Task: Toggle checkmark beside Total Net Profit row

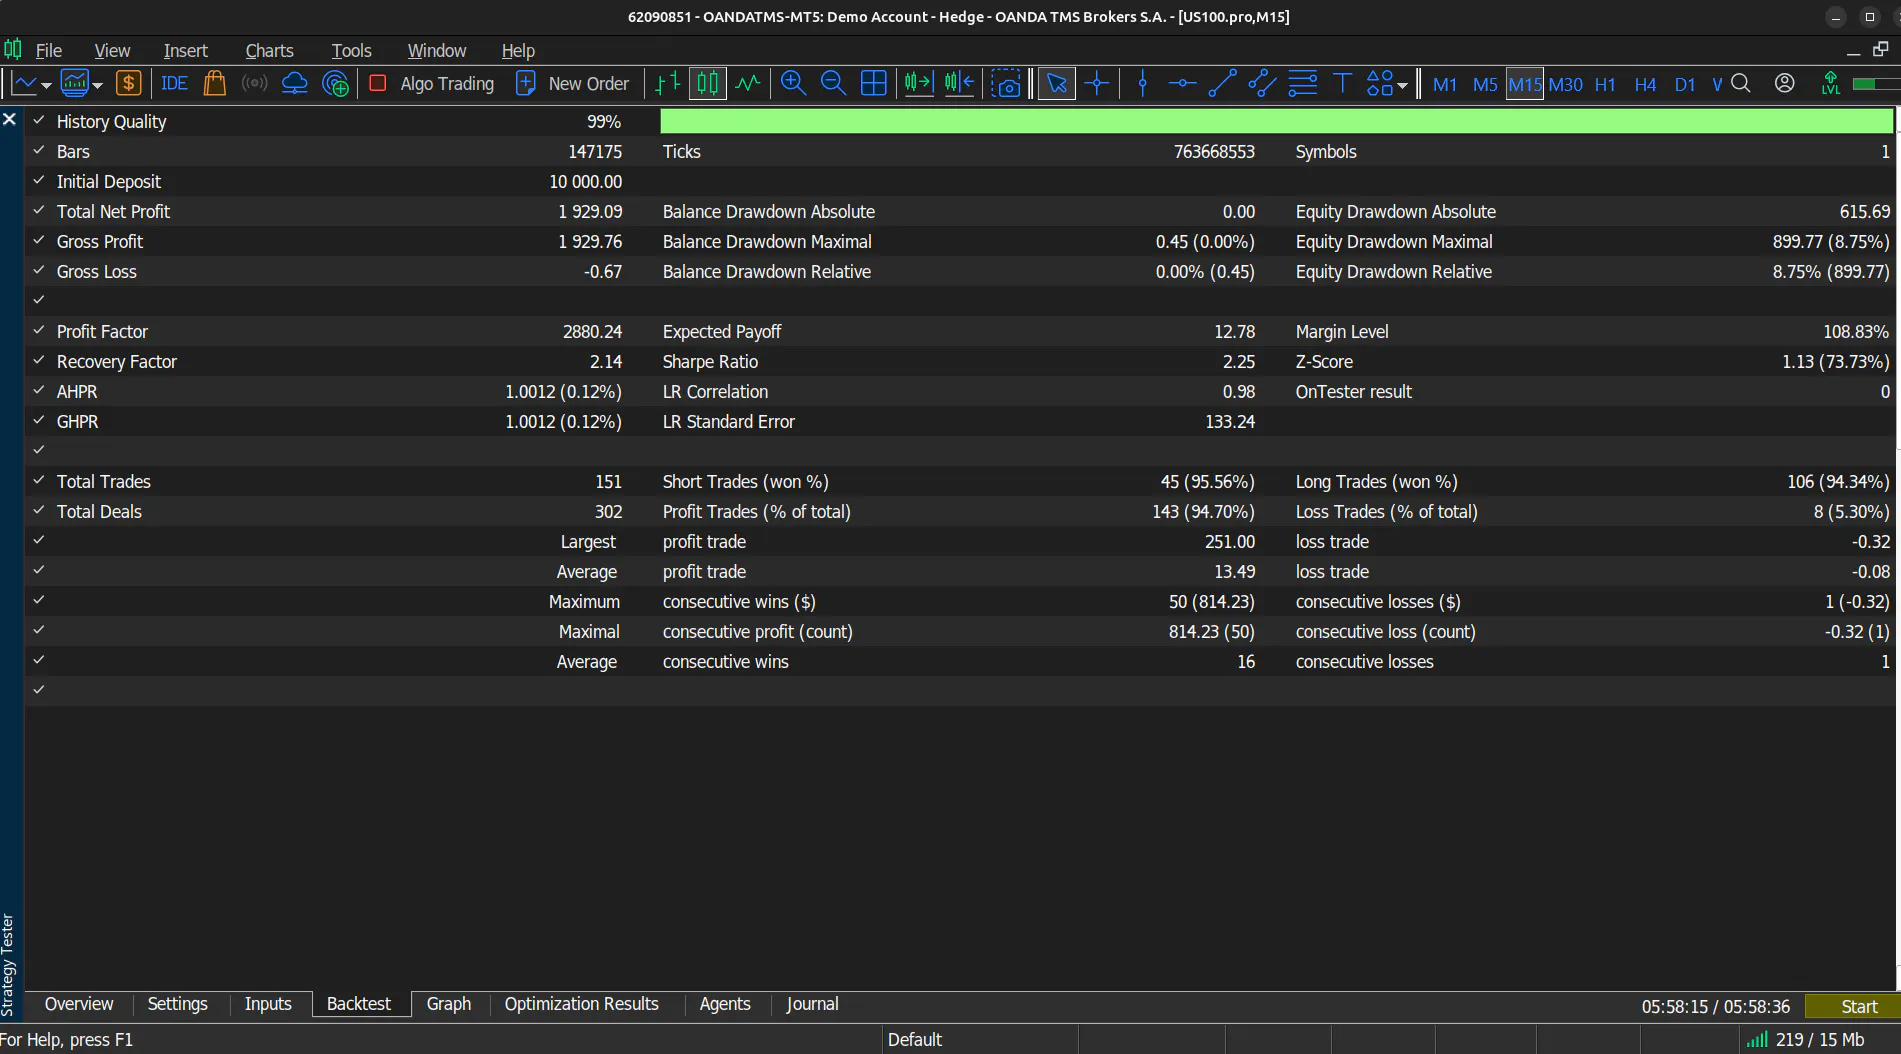Action: pyautogui.click(x=39, y=210)
